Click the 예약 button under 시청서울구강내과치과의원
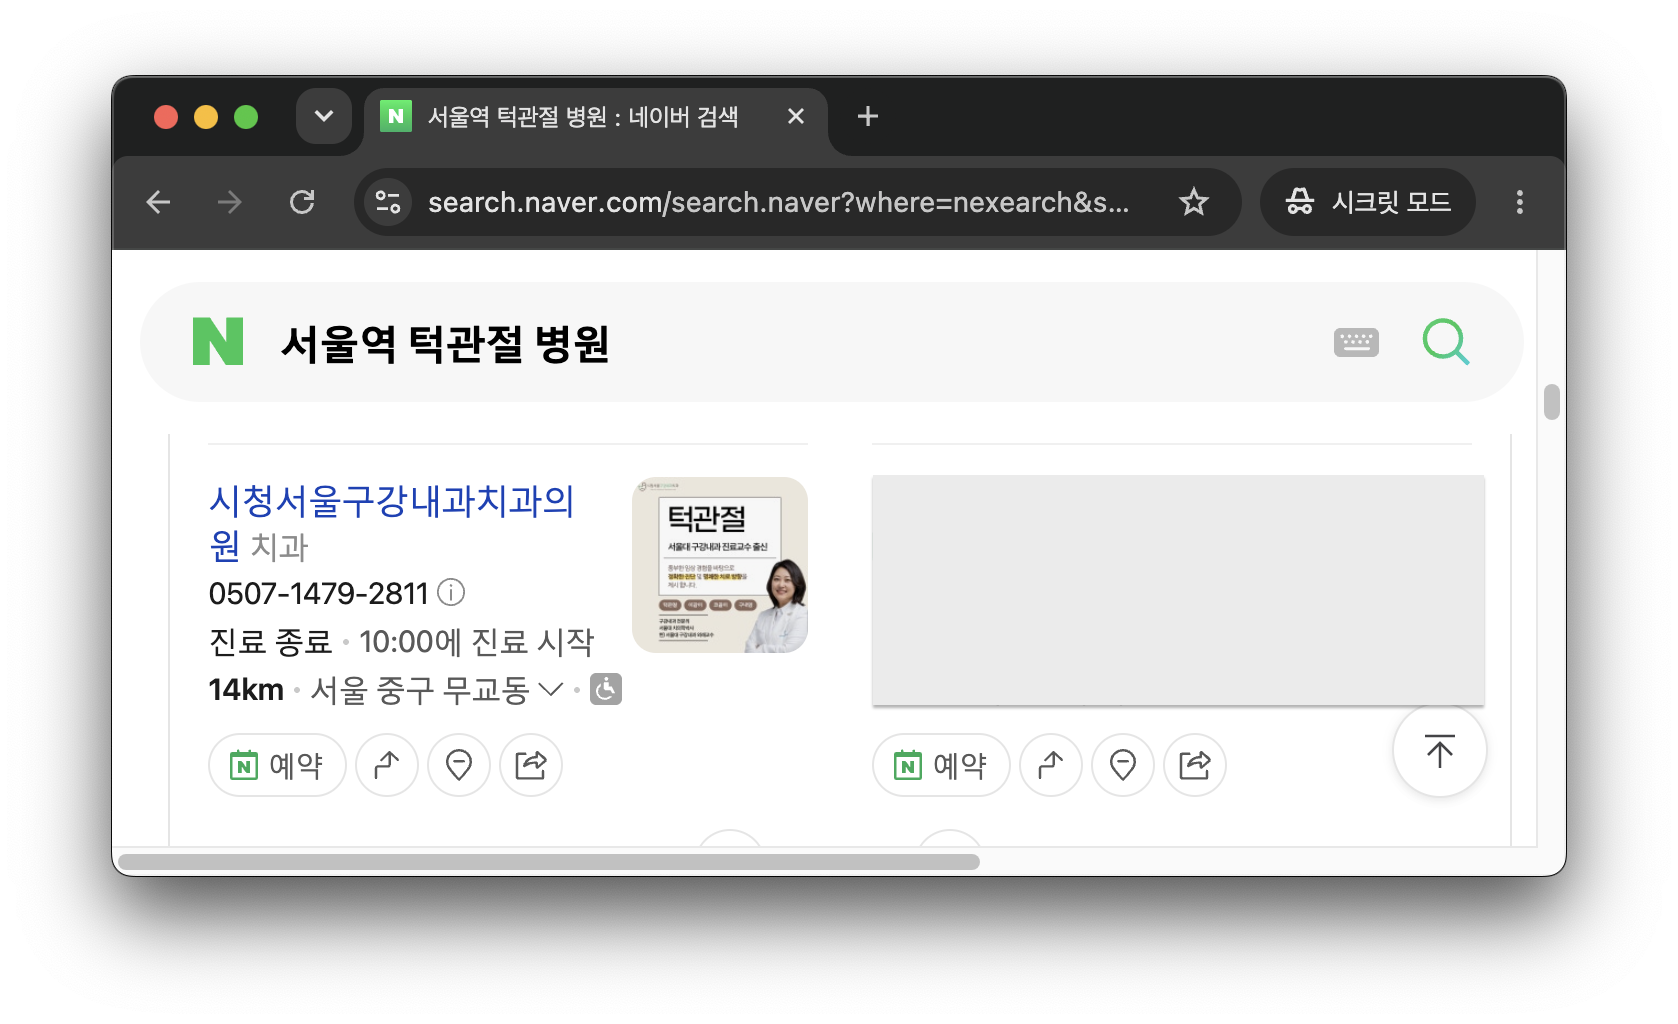Image resolution: width=1678 pixels, height=1024 pixels. tap(277, 765)
